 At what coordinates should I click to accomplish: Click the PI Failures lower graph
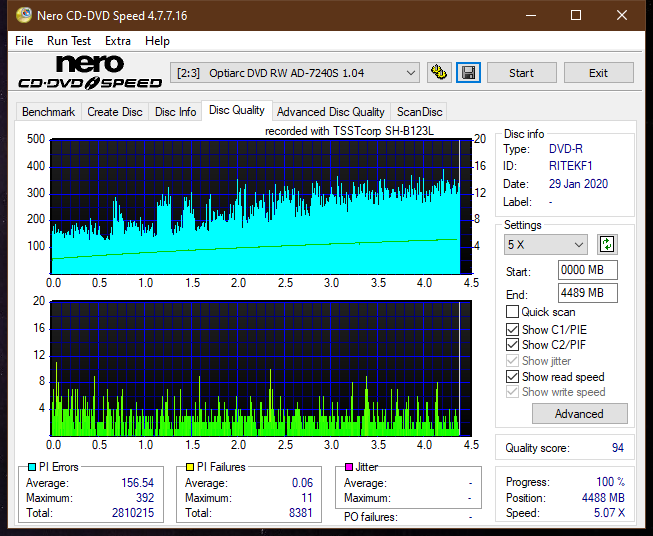pyautogui.click(x=261, y=369)
